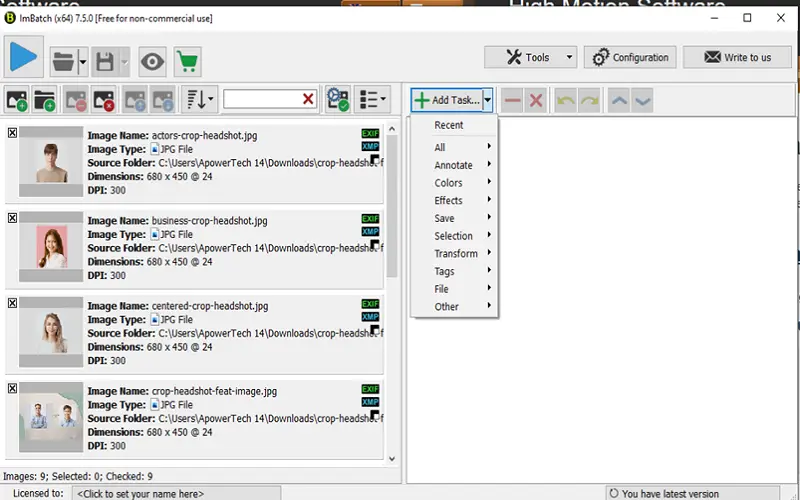Select the crop-headshot-feat-image.jpg thumbnail
The width and height of the screenshot is (800, 500).
tap(51, 417)
